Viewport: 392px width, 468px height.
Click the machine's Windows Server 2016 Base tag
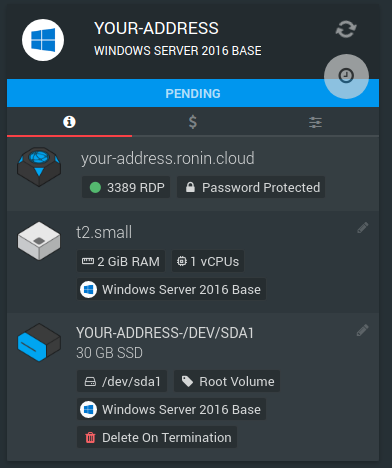(x=171, y=289)
